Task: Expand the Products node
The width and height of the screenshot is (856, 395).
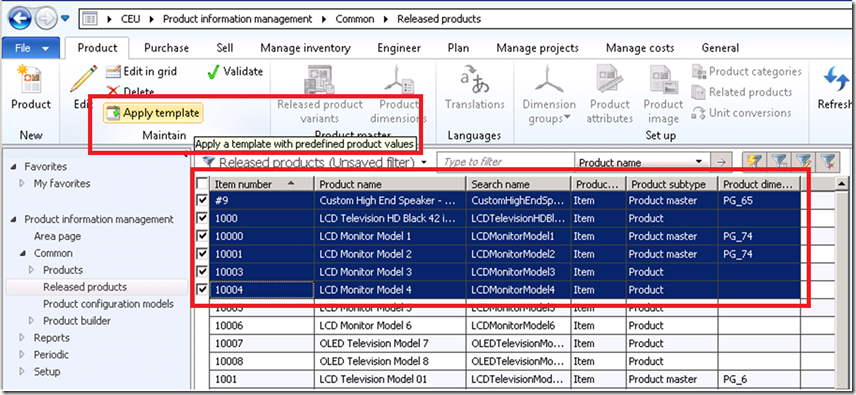Action: (32, 270)
